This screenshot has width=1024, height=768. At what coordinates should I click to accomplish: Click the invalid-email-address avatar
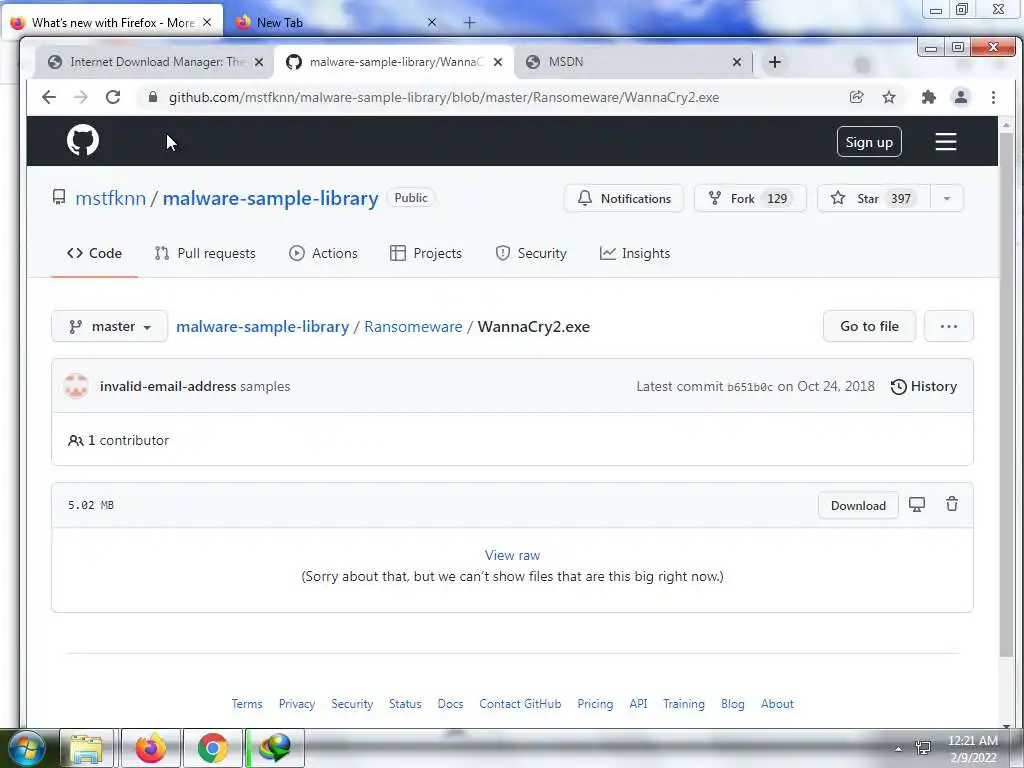[x=76, y=386]
